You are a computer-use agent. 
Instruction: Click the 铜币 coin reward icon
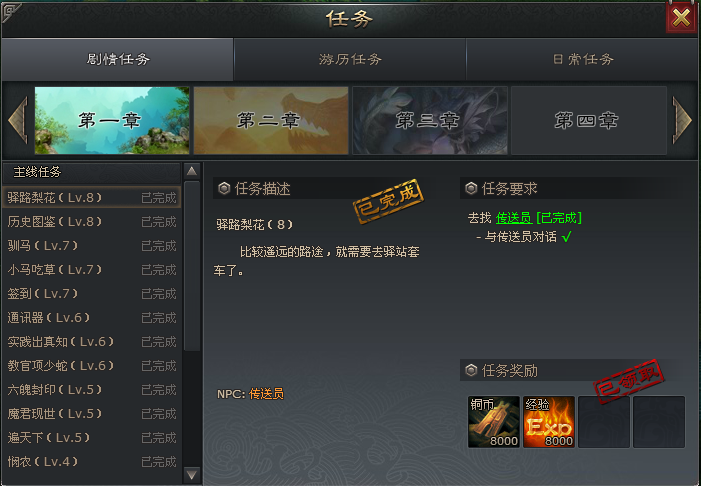coord(494,422)
